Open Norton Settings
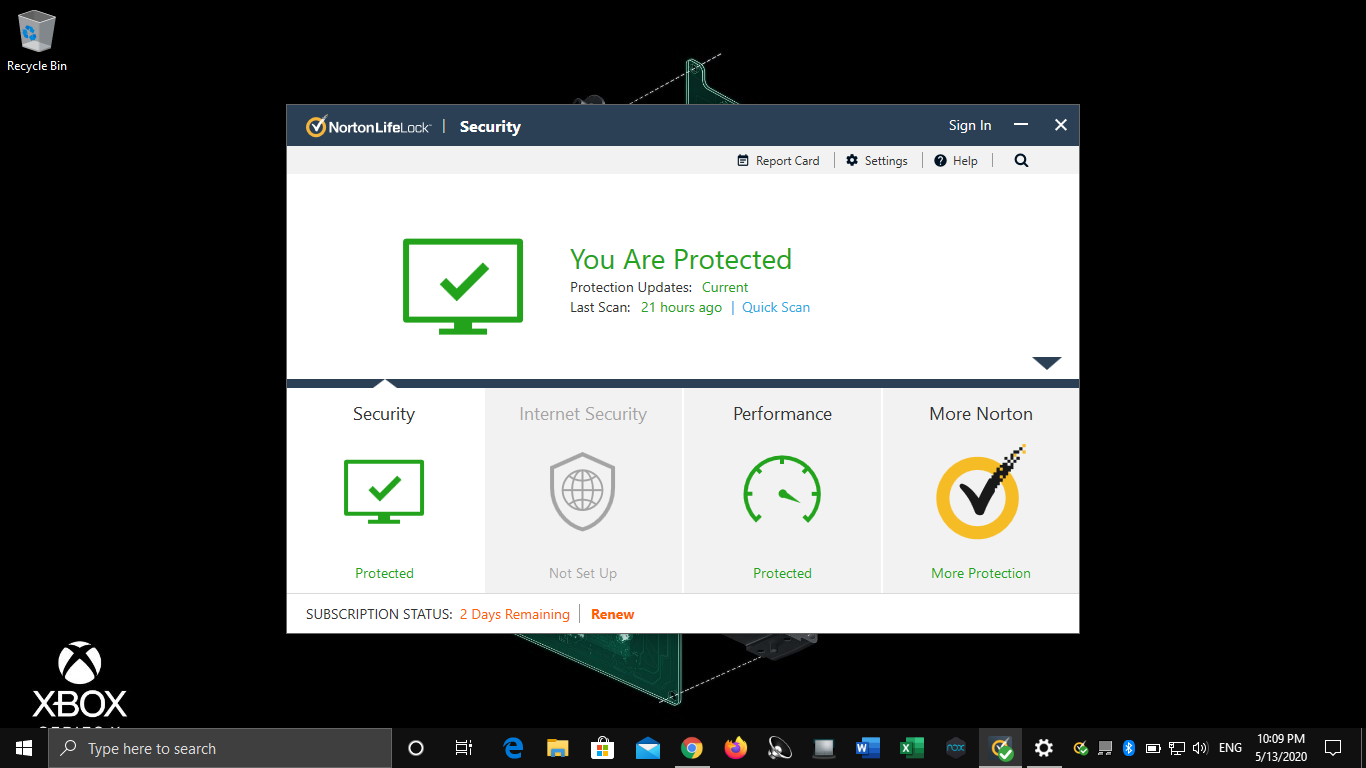1366x768 pixels. point(877,160)
